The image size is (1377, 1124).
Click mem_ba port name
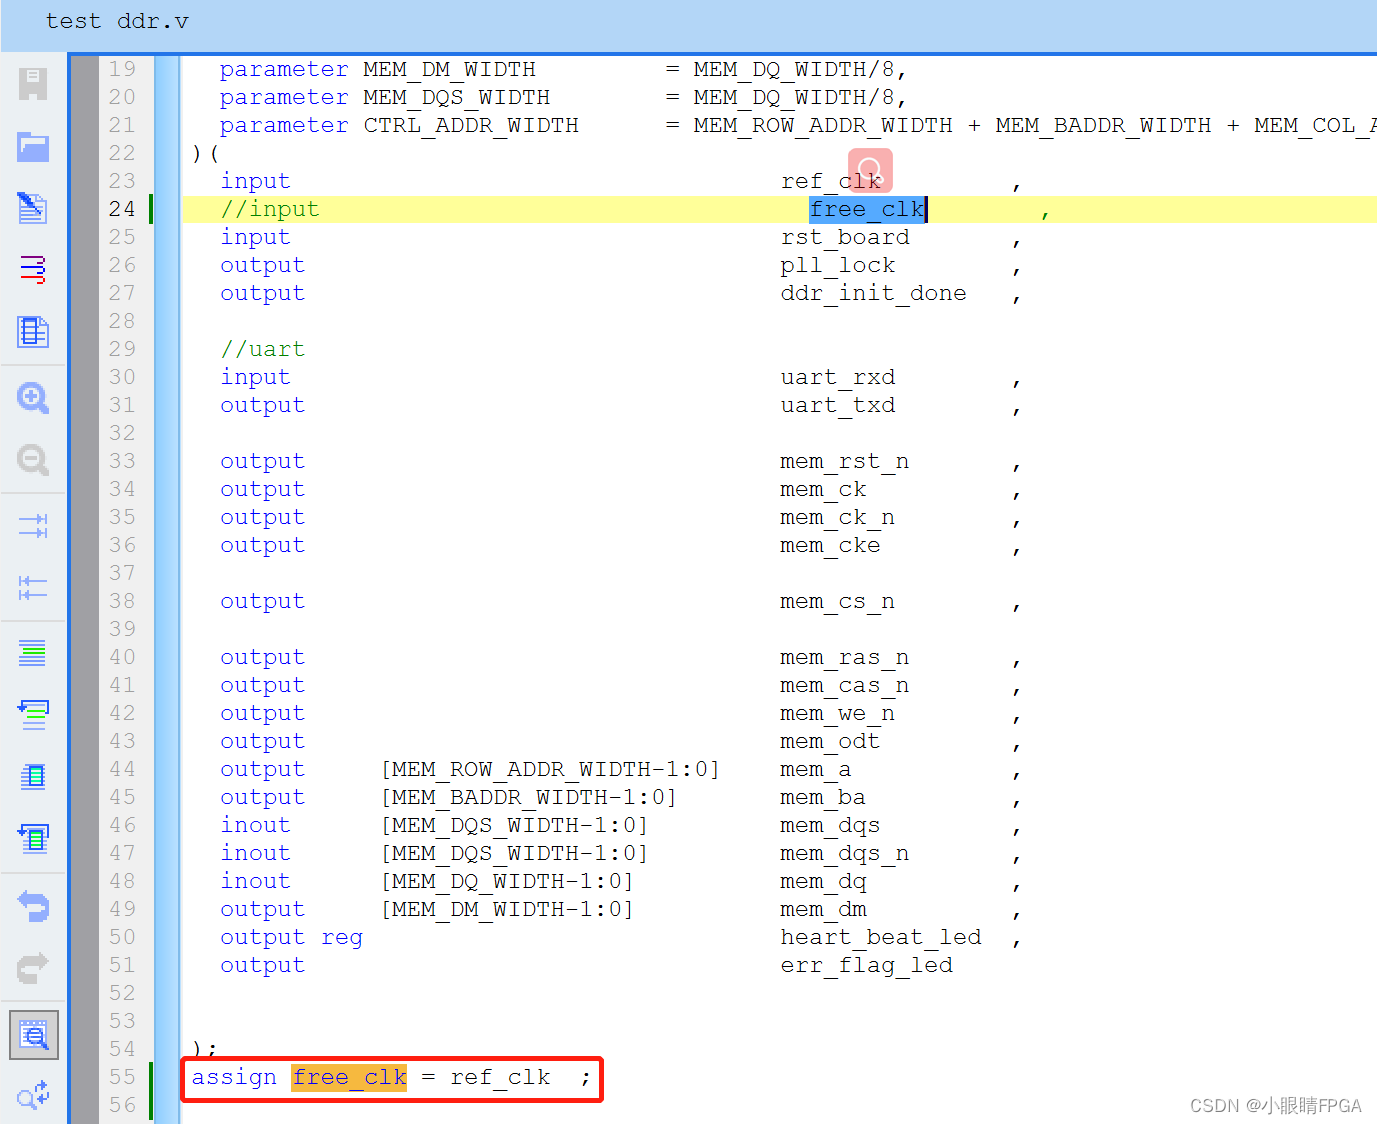point(823,797)
